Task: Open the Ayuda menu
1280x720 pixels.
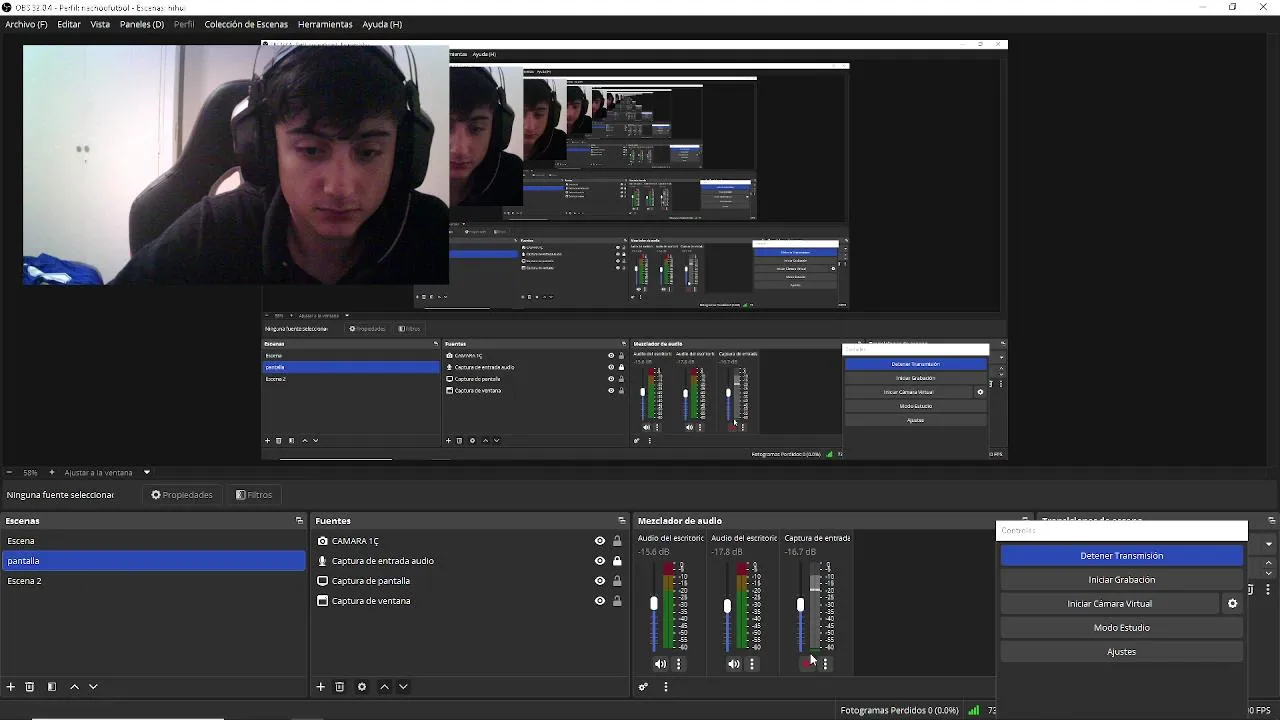Action: tap(382, 24)
